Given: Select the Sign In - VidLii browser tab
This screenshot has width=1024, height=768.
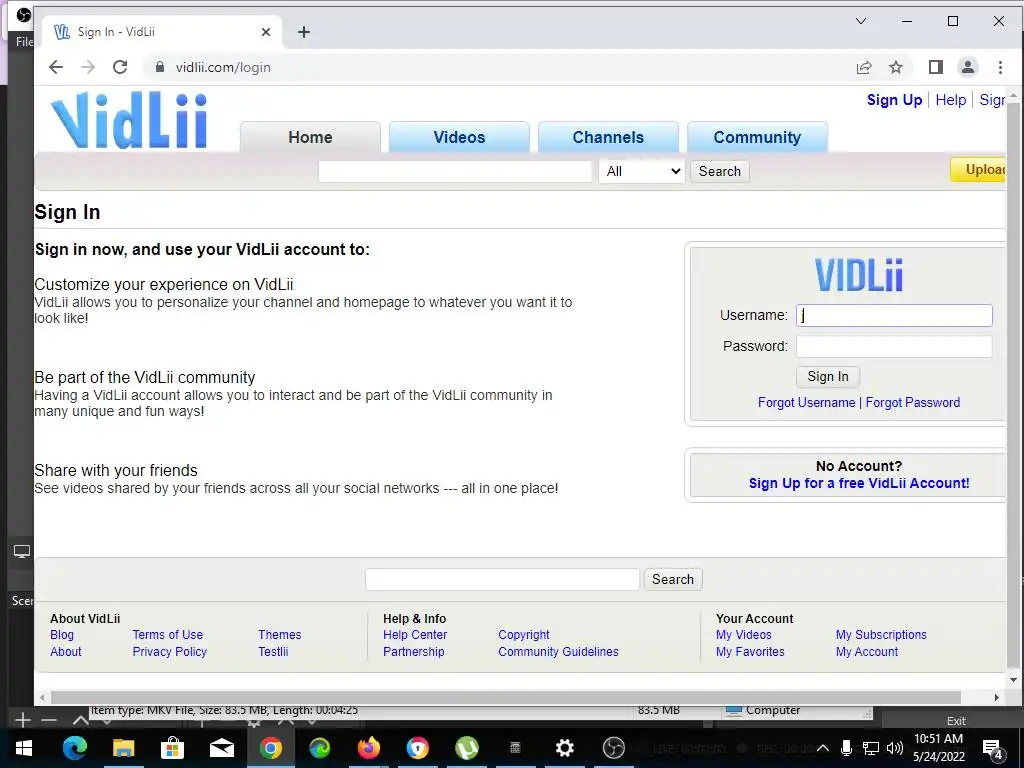Looking at the screenshot, I should (x=162, y=32).
